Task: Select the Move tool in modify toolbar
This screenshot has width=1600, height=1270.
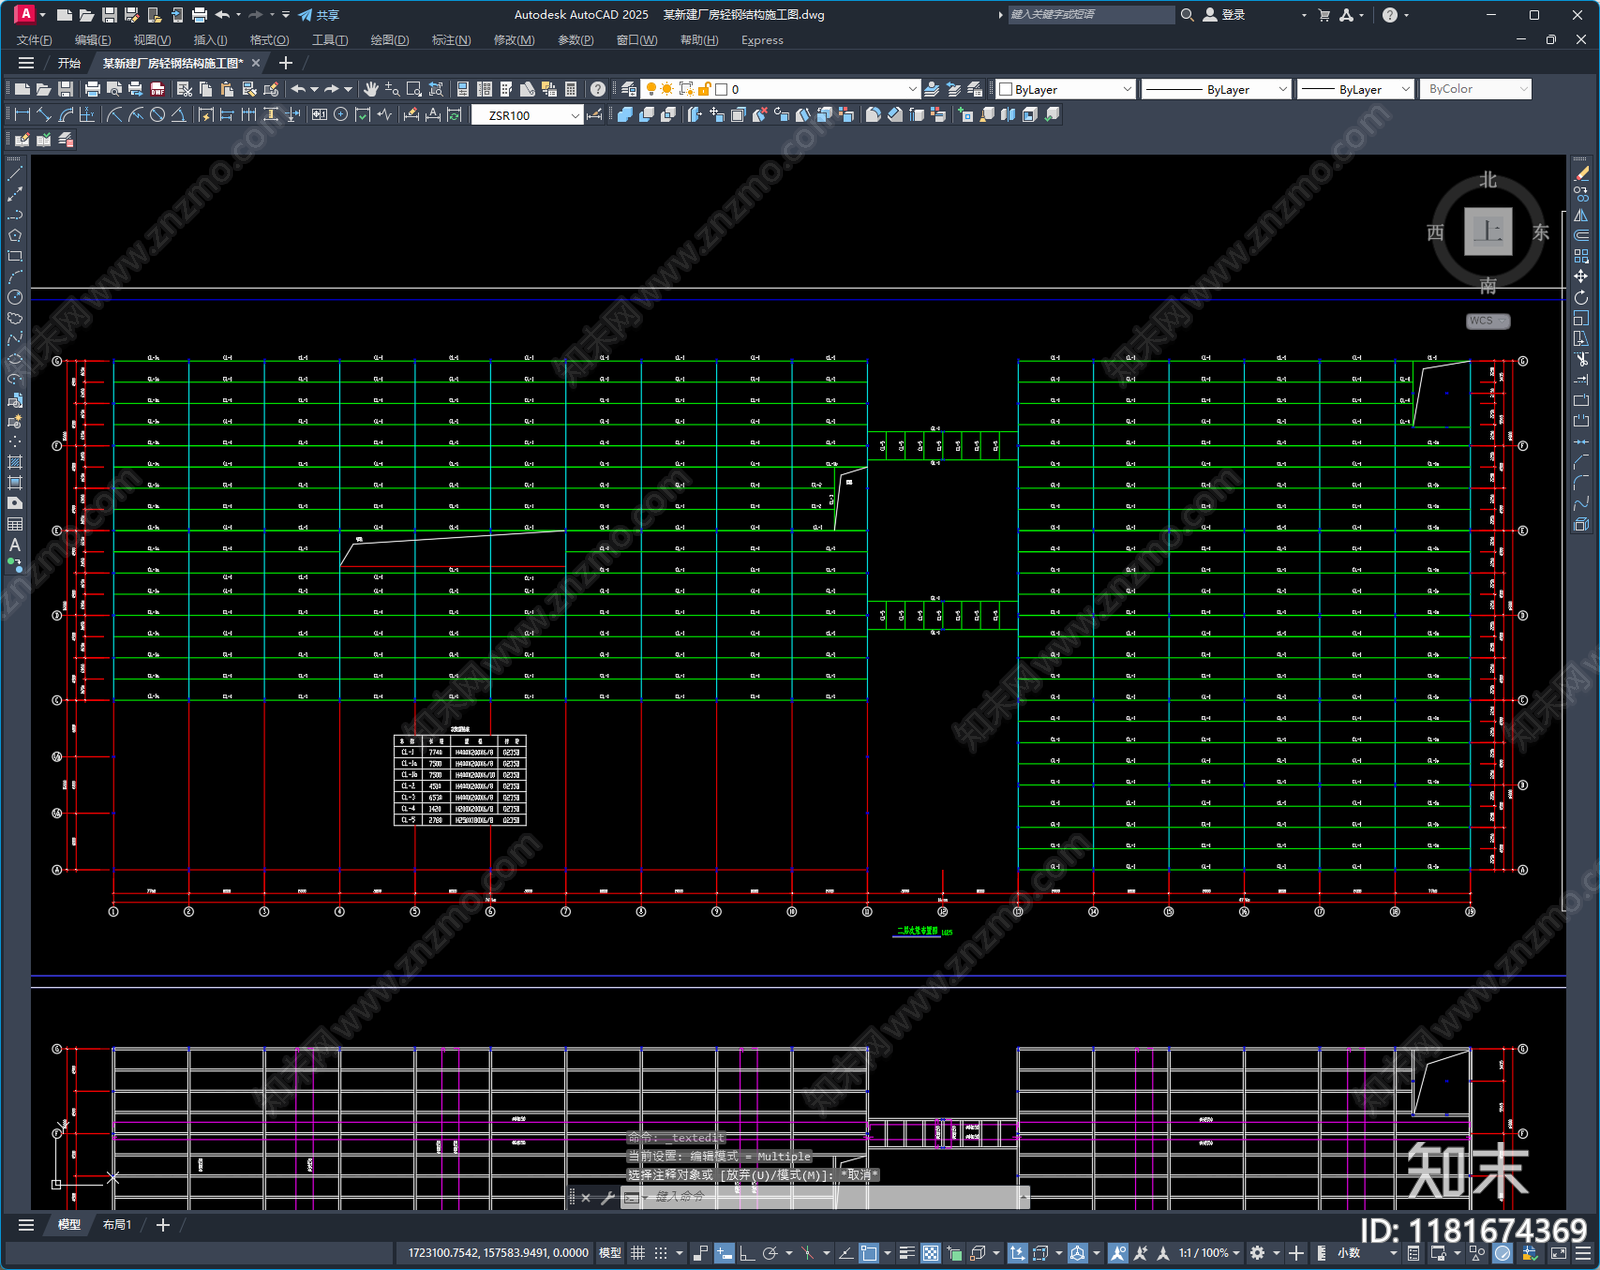Action: click(1581, 276)
